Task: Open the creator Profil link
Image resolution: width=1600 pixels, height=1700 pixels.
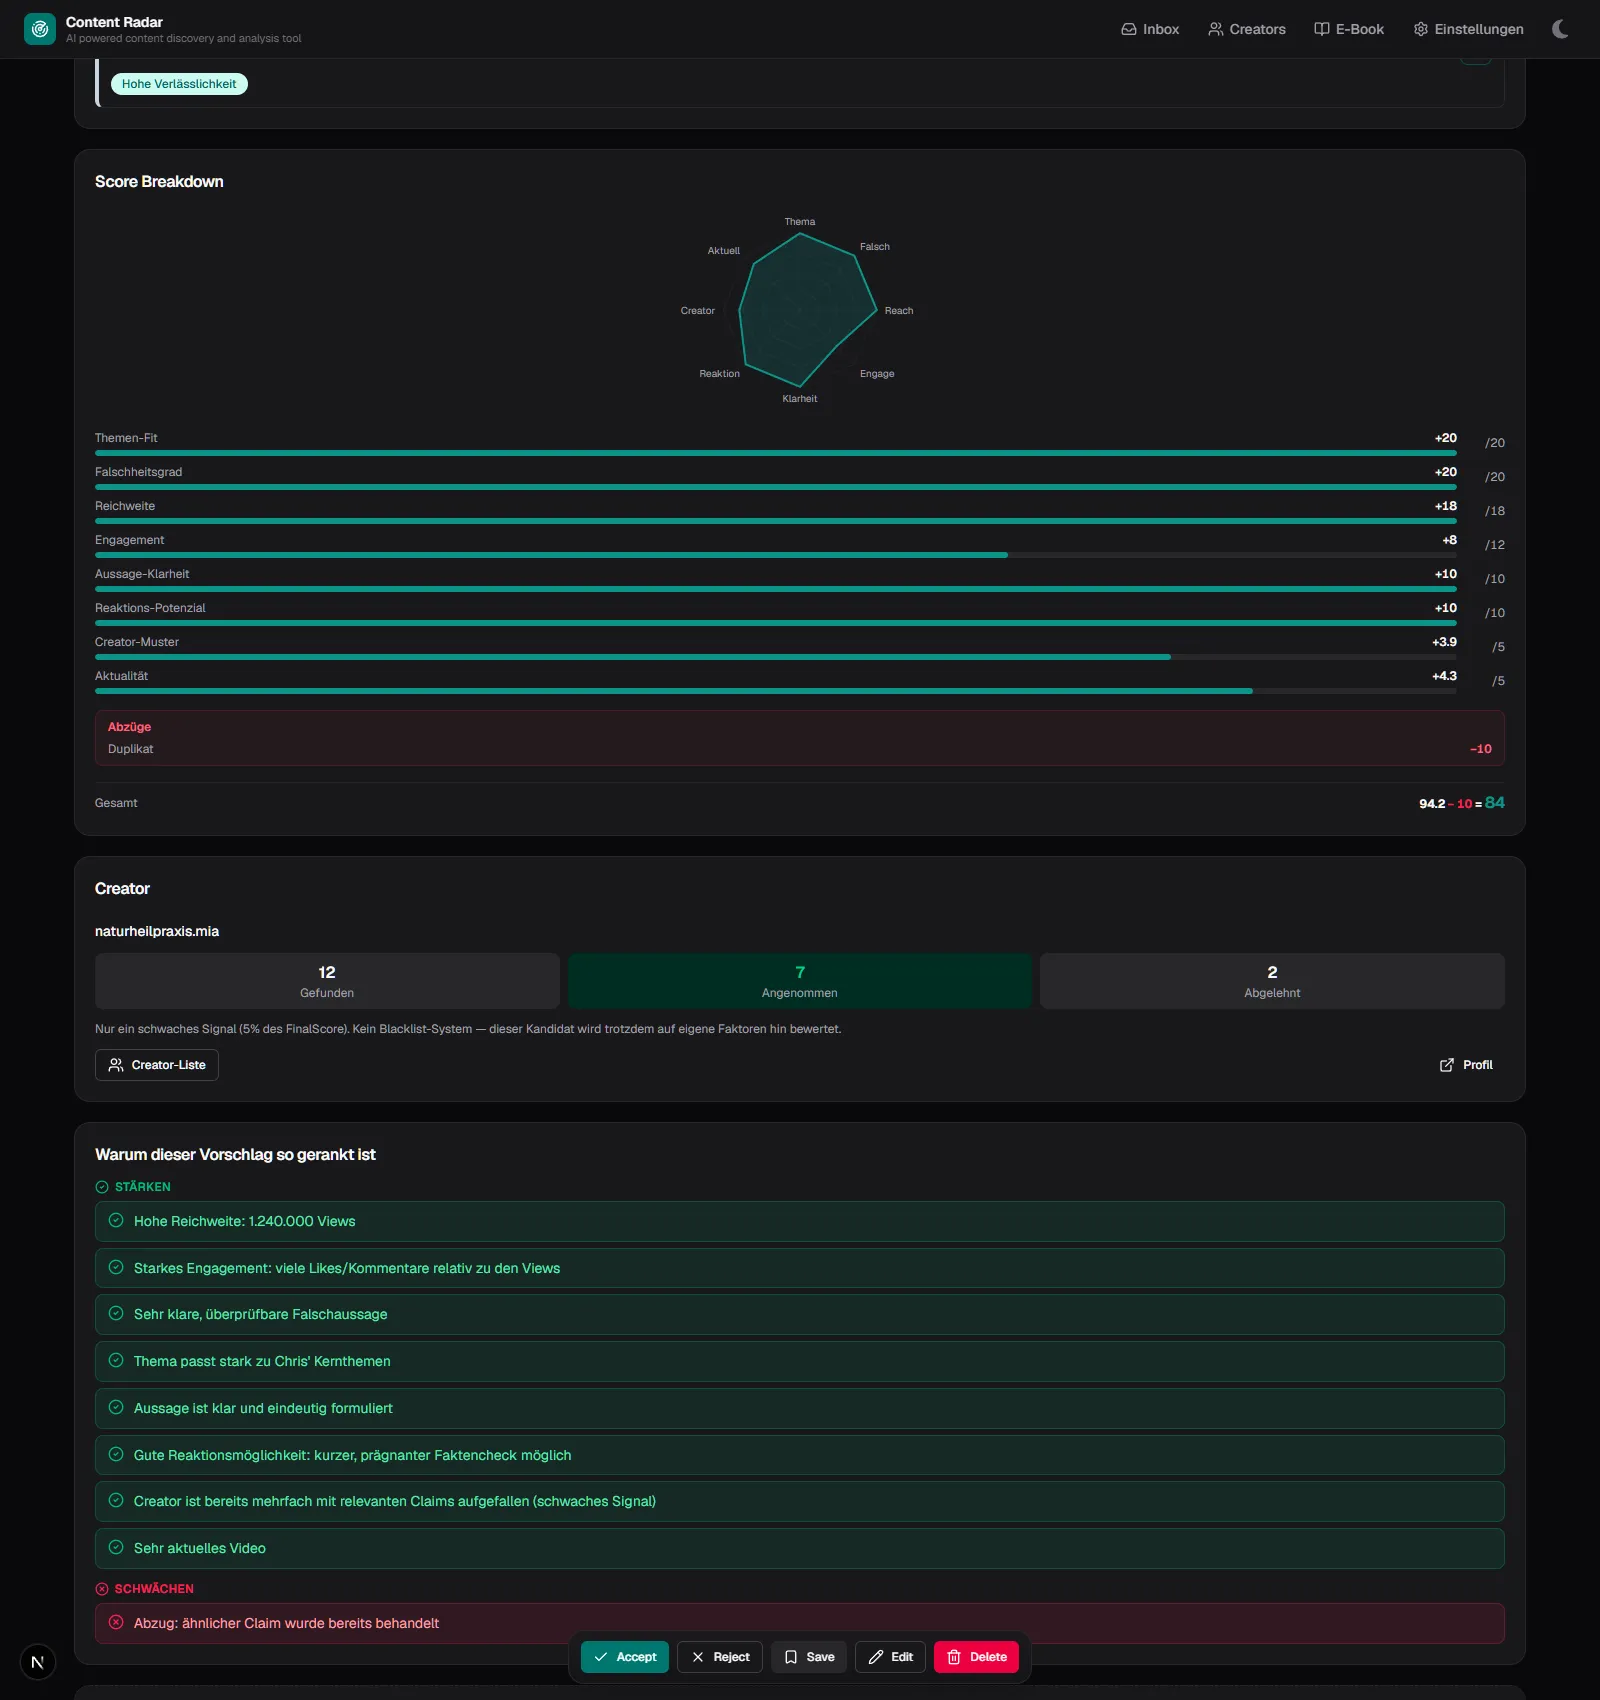Action: click(1466, 1065)
